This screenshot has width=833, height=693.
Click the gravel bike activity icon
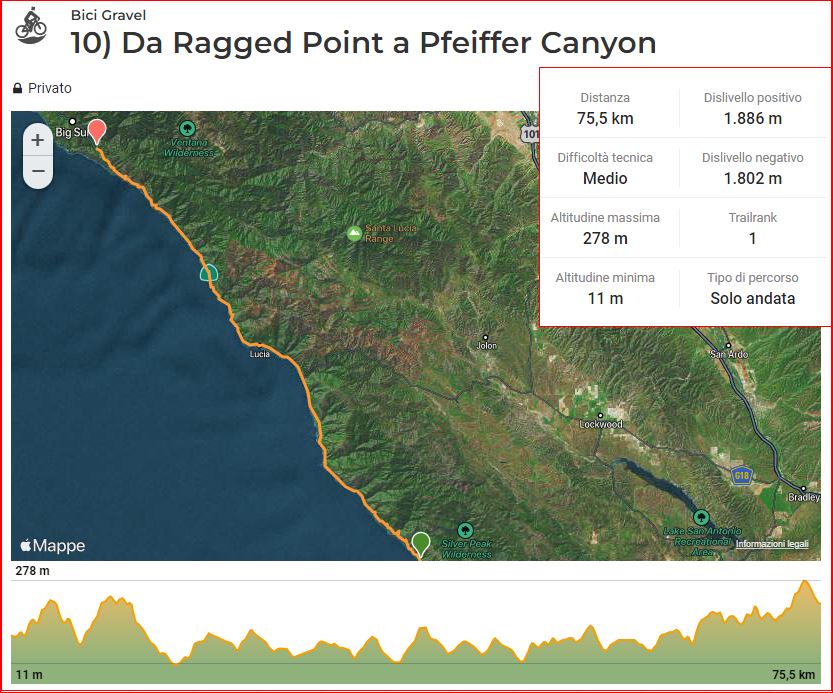pyautogui.click(x=31, y=26)
